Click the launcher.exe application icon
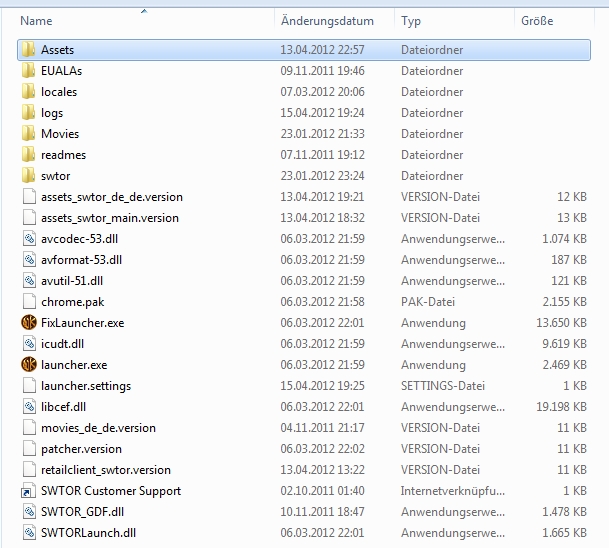The height and width of the screenshot is (548, 609). tap(29, 365)
